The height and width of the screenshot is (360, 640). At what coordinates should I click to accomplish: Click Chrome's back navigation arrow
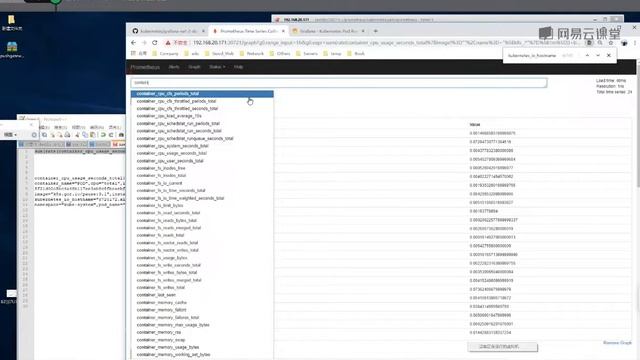(133, 42)
